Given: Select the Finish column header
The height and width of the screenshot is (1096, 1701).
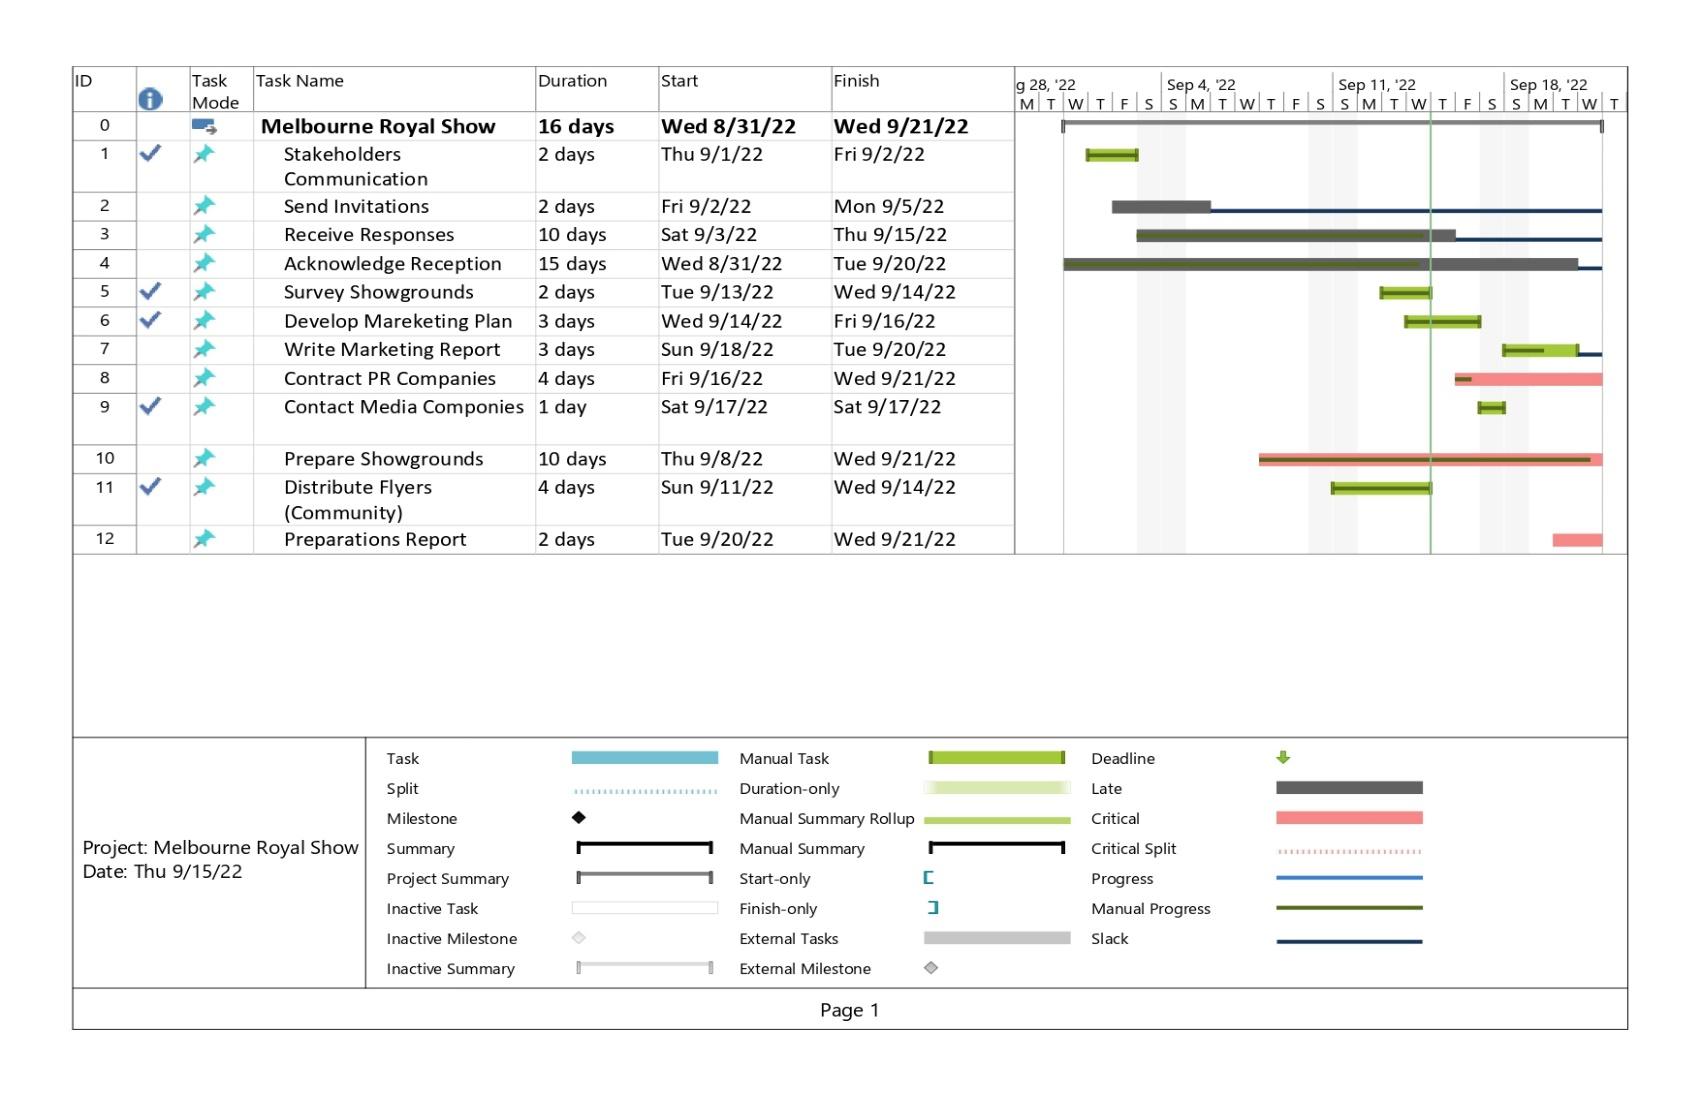Looking at the screenshot, I should 856,81.
